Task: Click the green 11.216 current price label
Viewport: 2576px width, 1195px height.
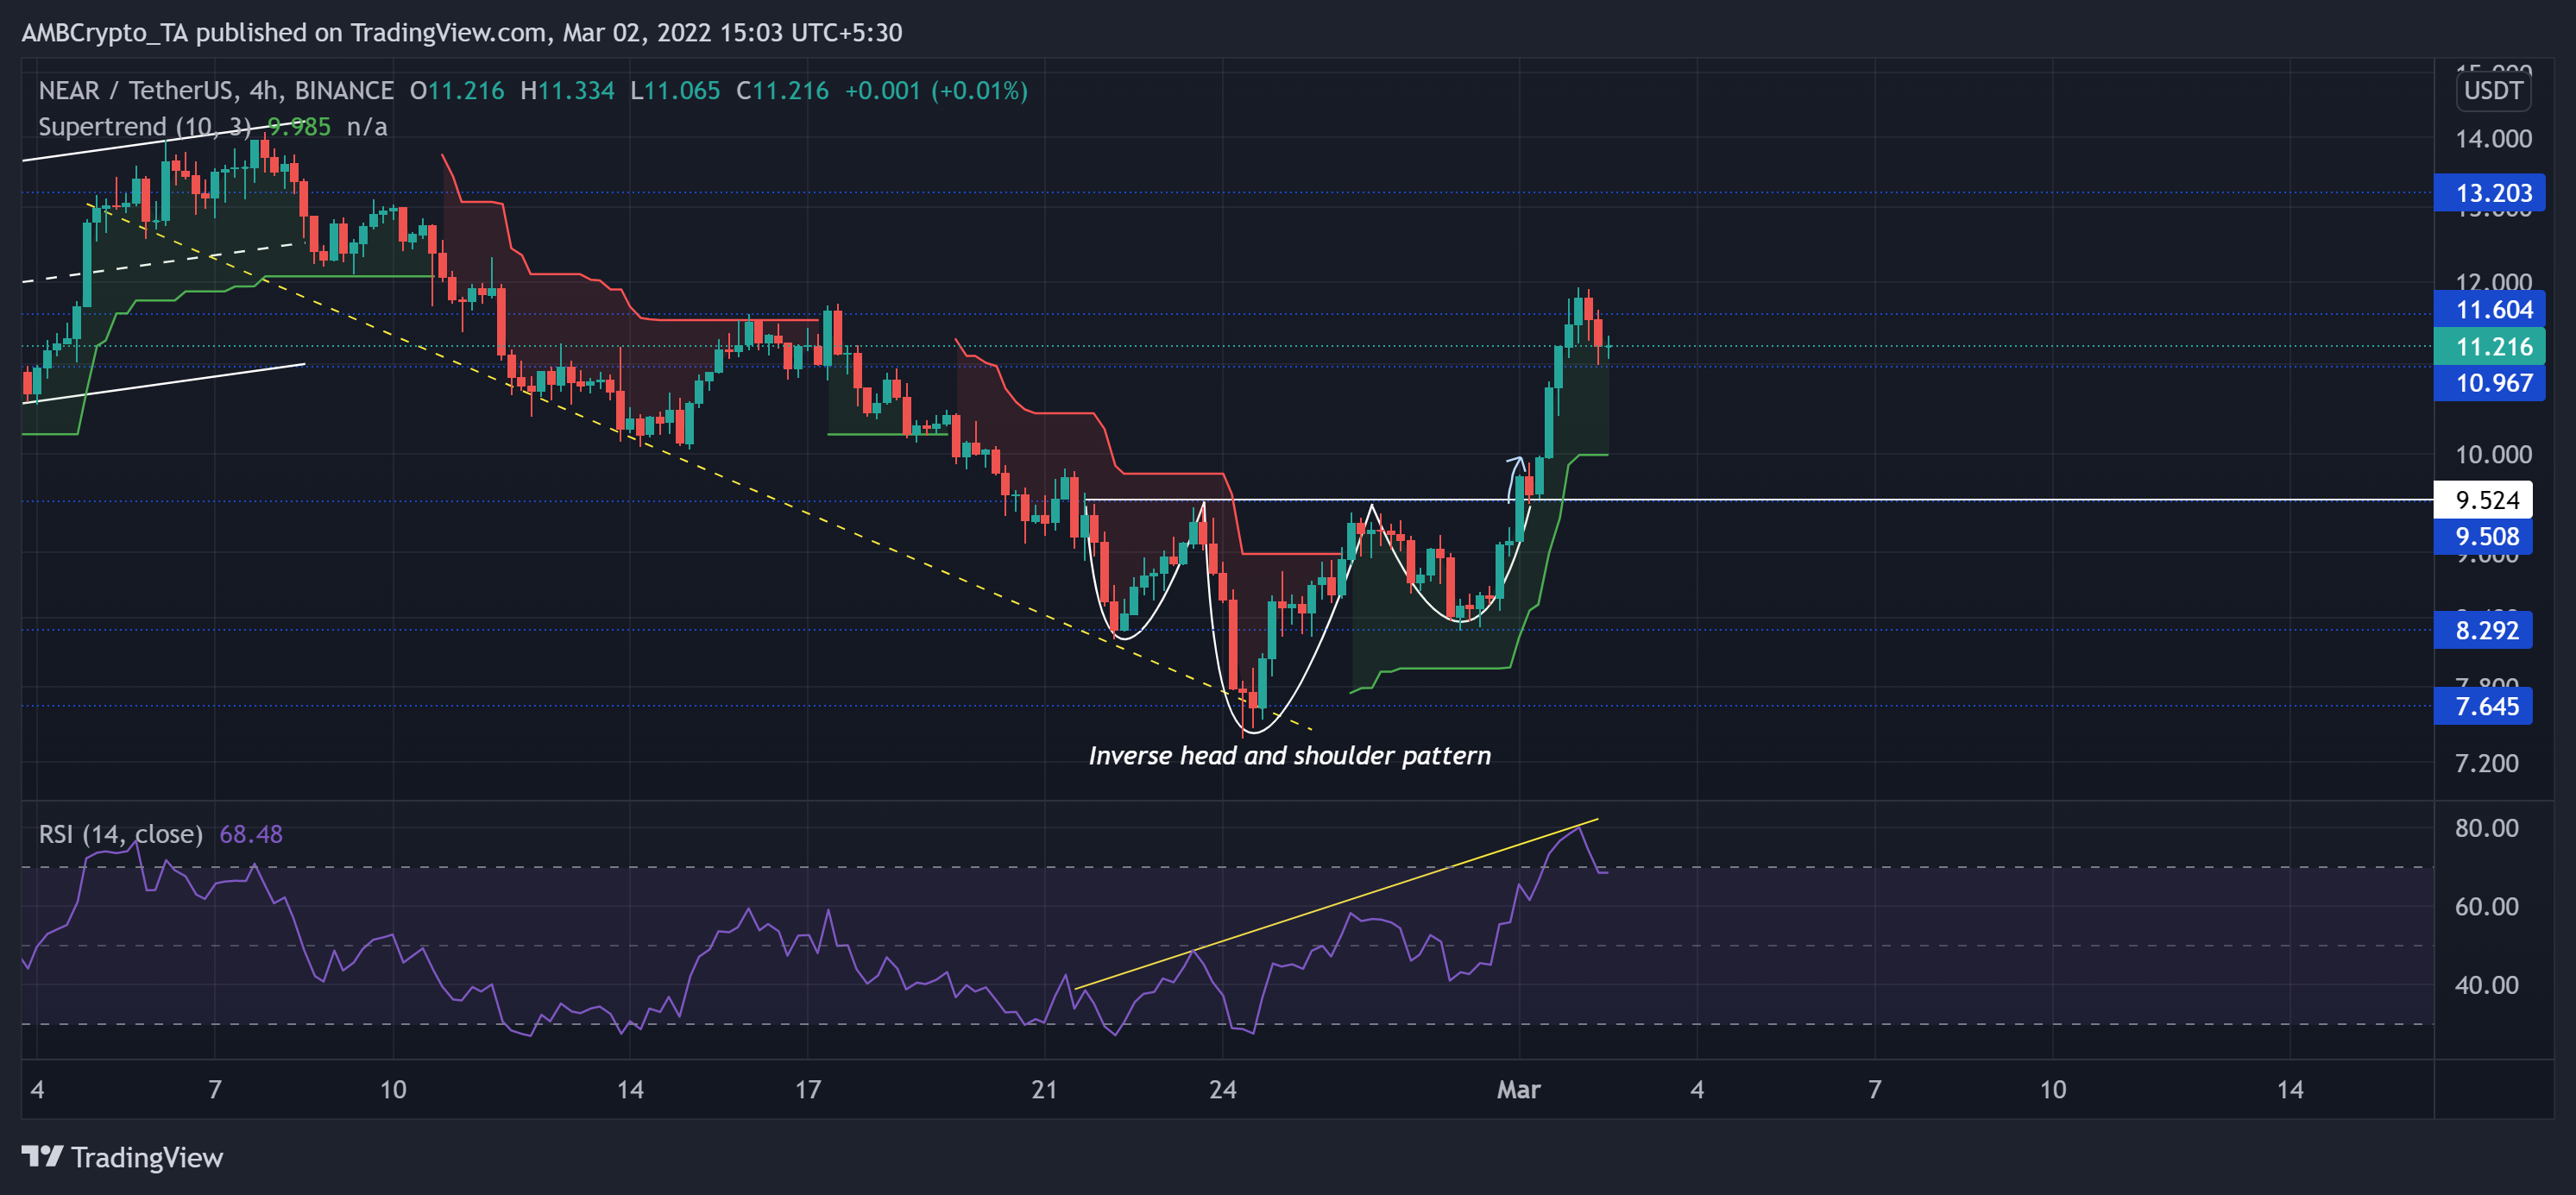Action: (2488, 347)
